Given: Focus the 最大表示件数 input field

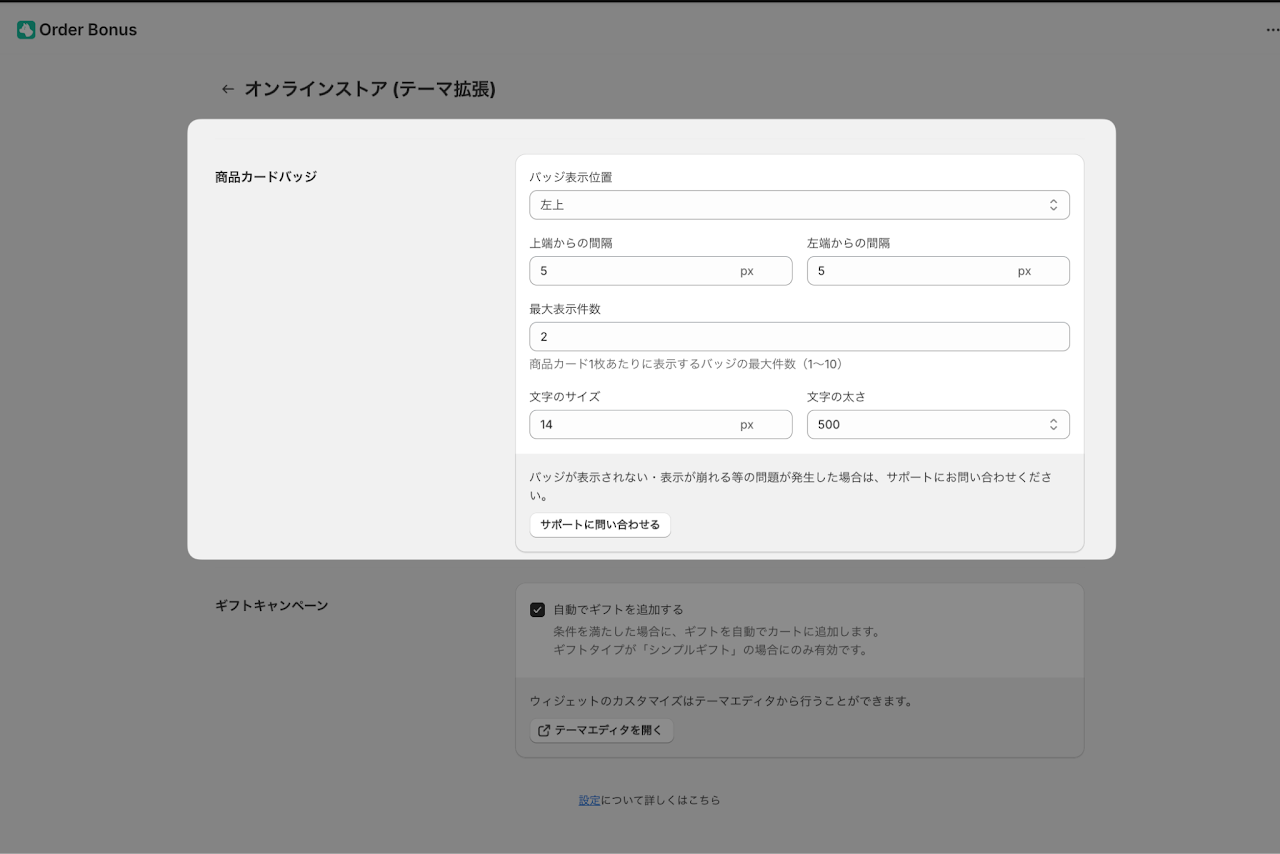Looking at the screenshot, I should [799, 337].
